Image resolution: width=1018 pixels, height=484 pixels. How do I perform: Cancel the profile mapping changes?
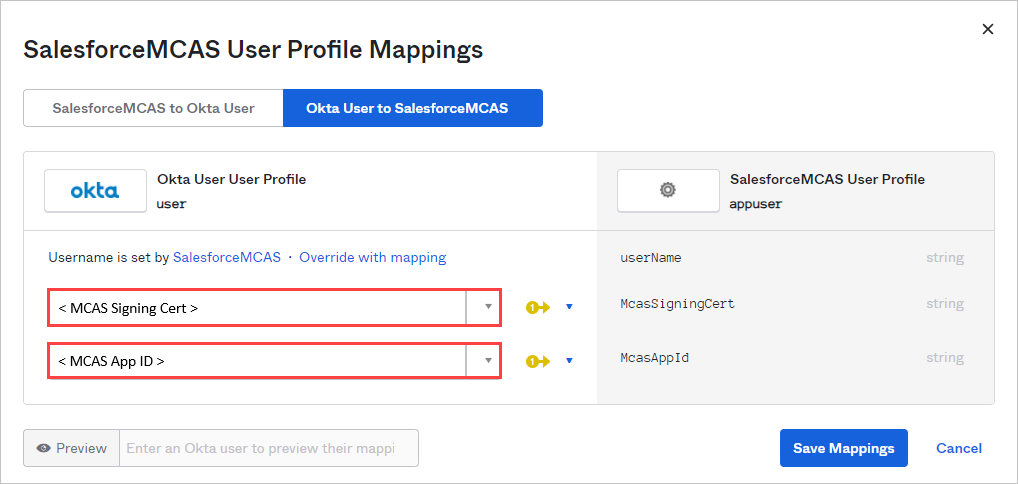click(958, 448)
